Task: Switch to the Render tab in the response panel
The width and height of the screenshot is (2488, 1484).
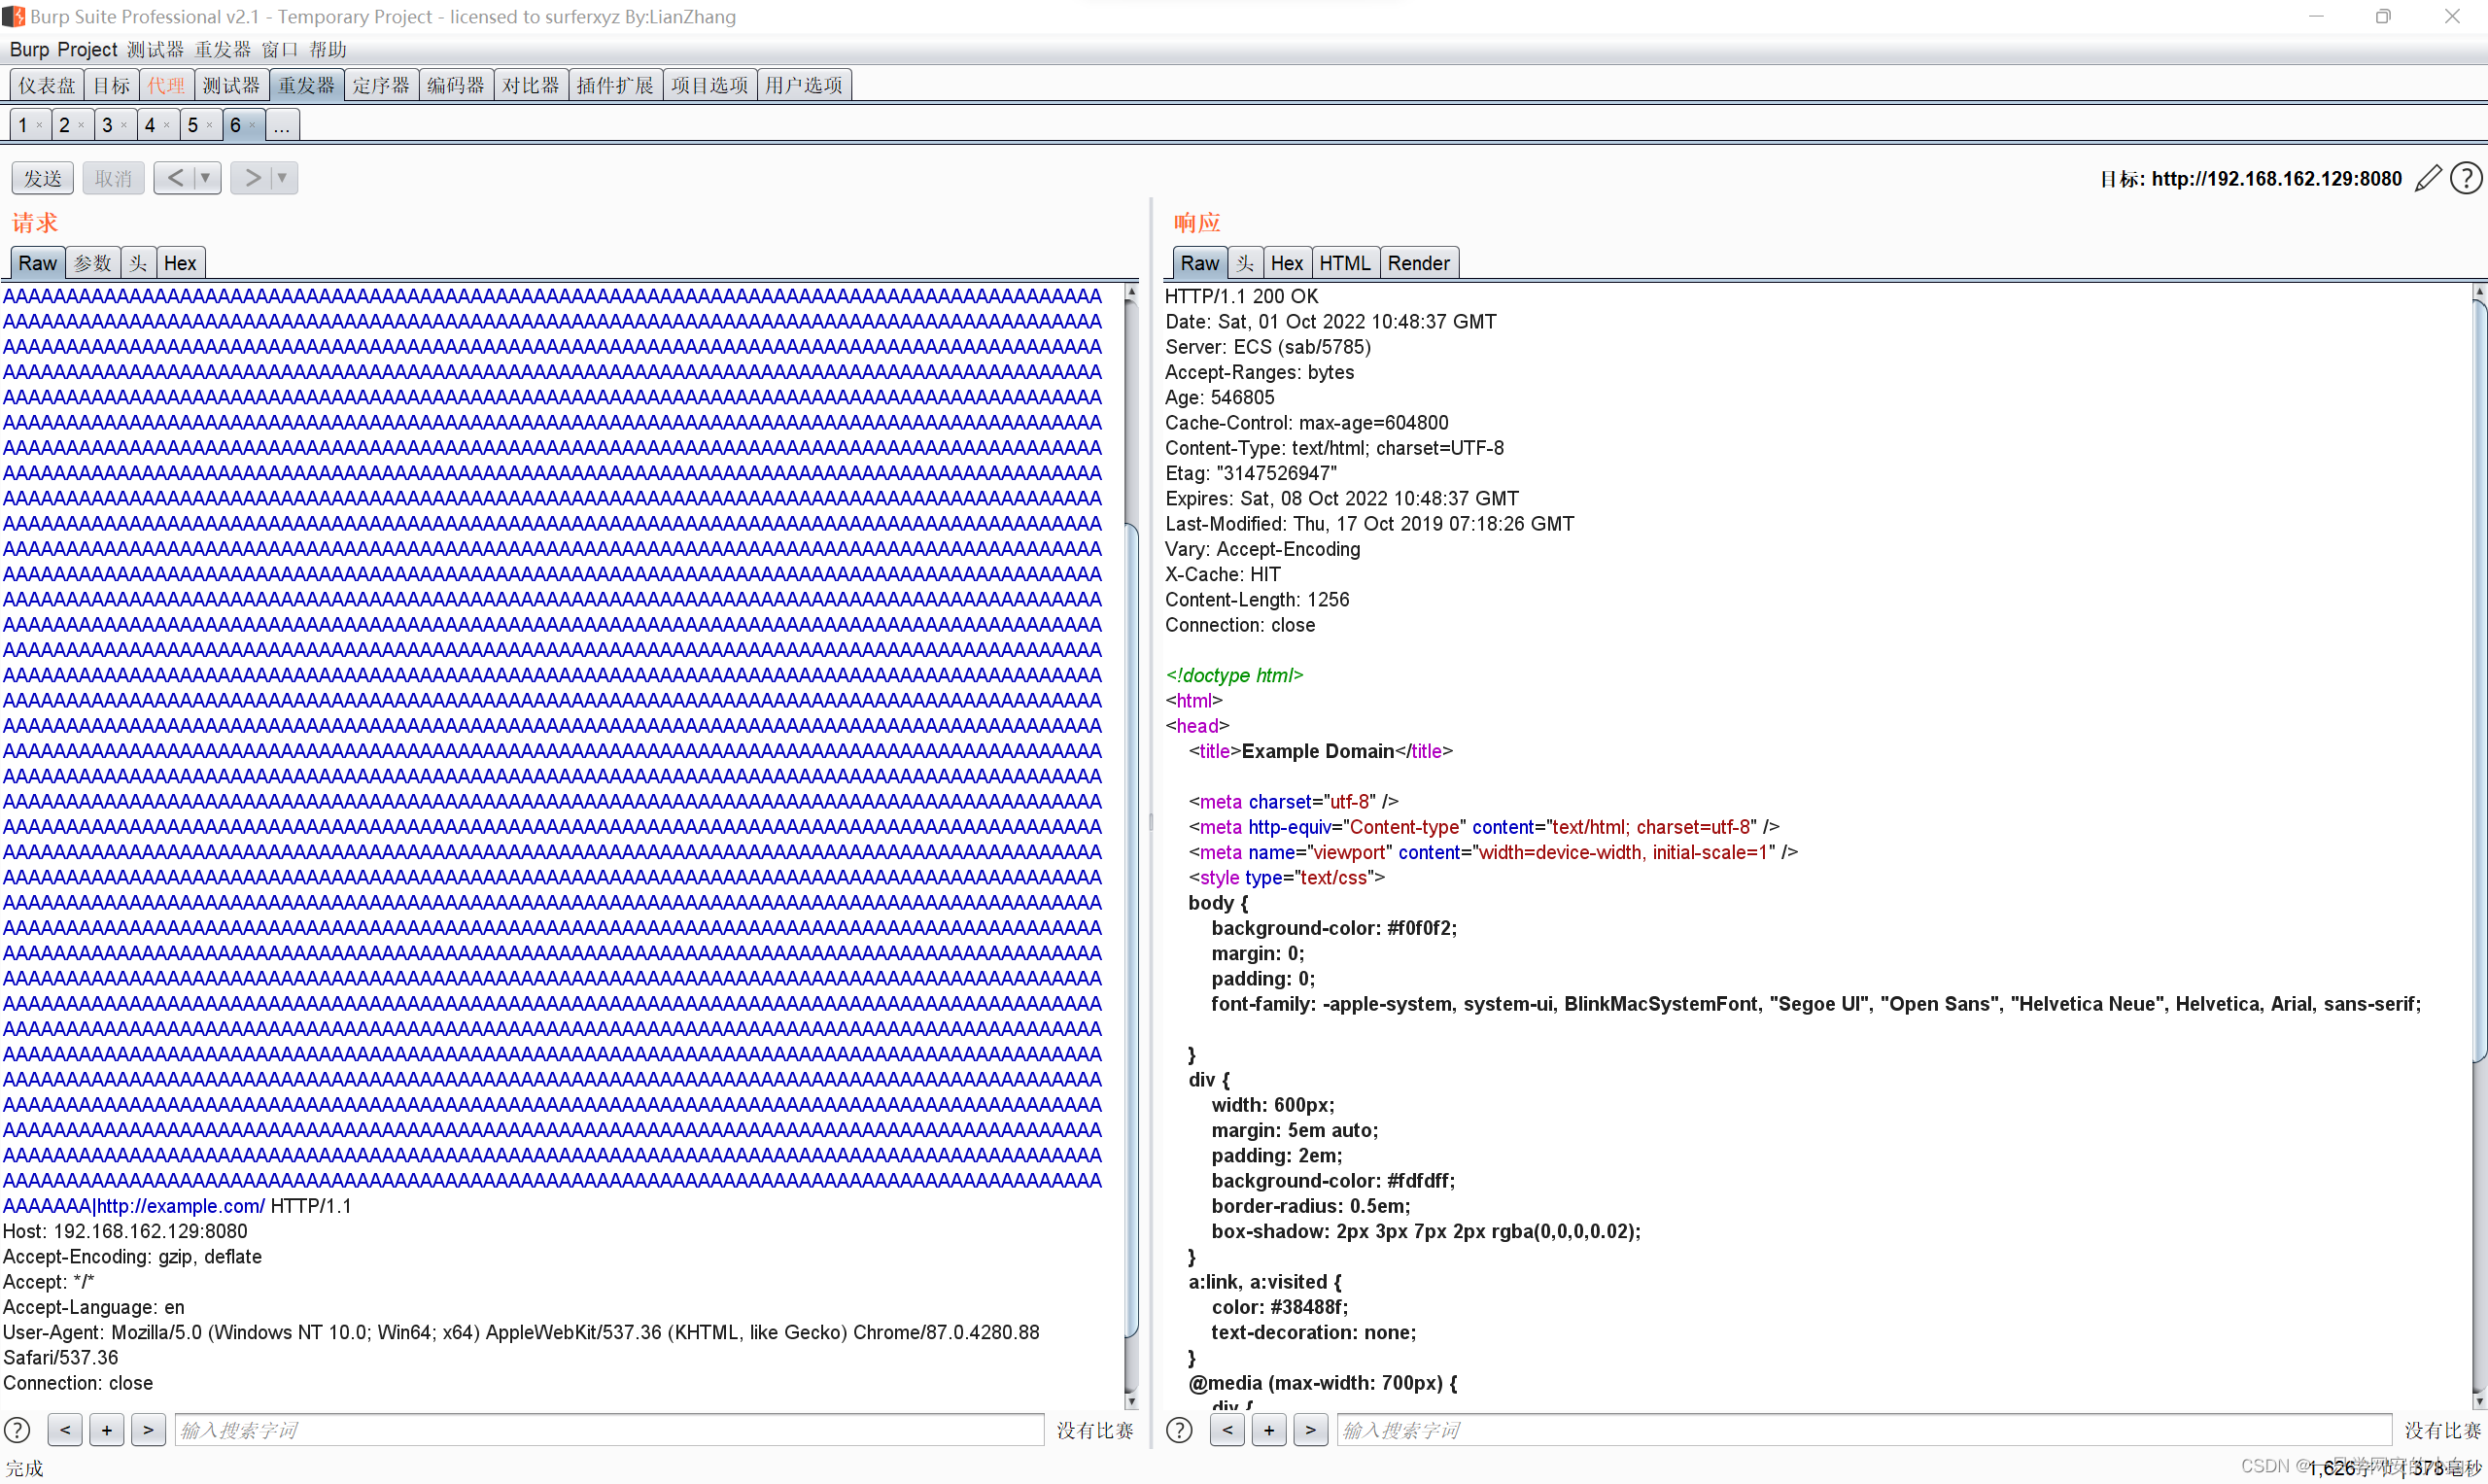Action: tap(1418, 262)
